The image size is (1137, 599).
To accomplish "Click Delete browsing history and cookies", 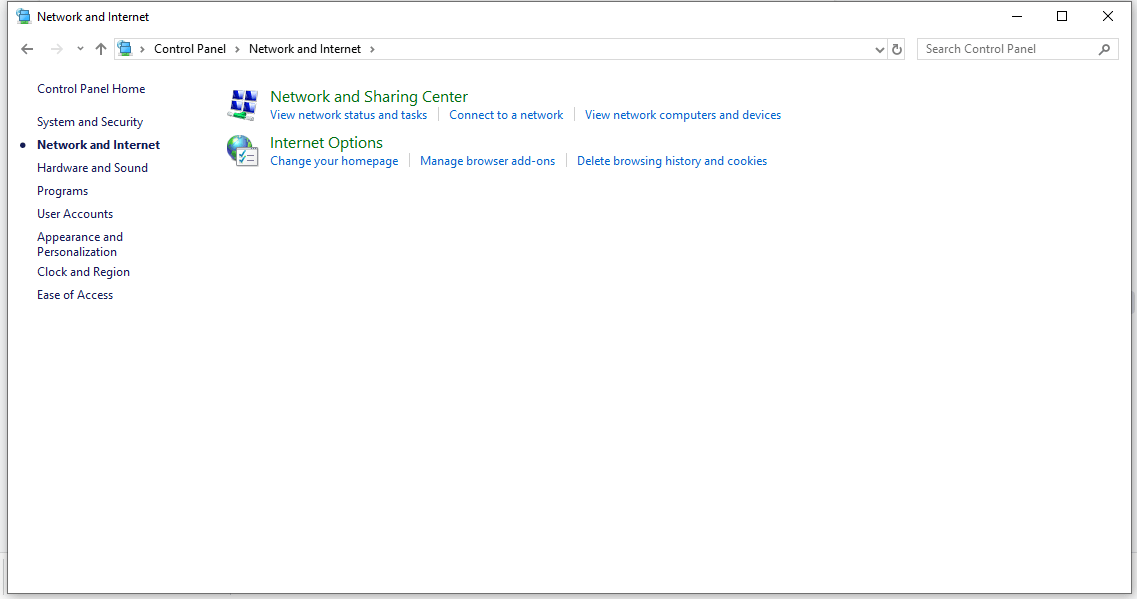I will [672, 161].
